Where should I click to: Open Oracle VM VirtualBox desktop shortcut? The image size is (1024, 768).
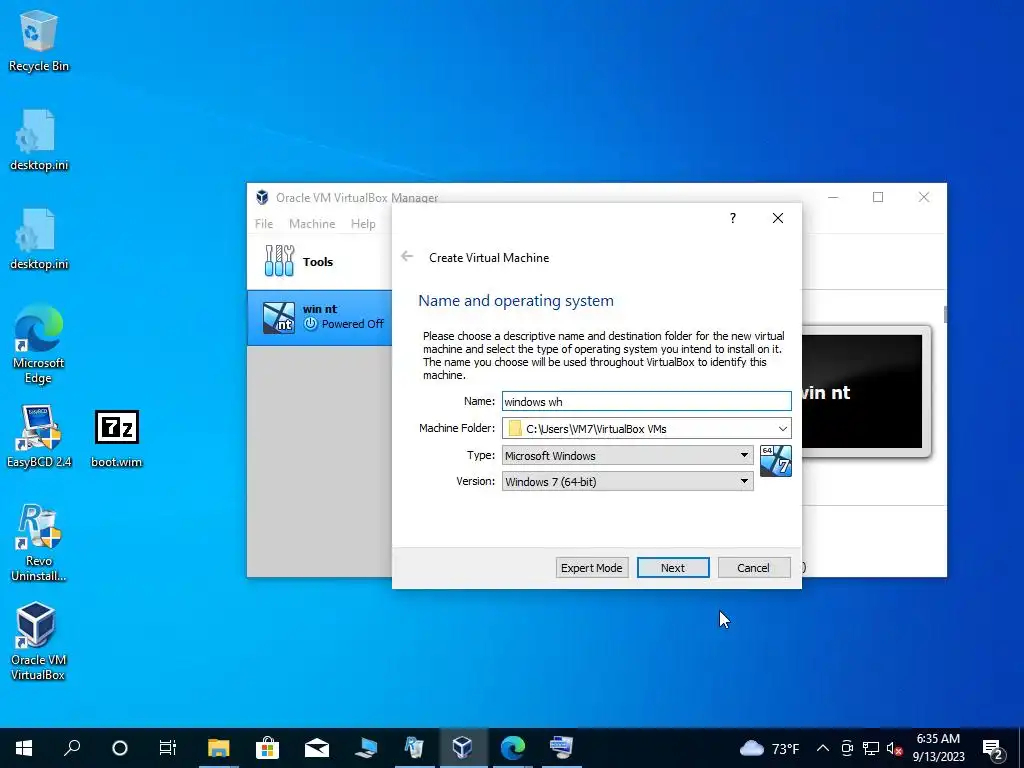click(39, 642)
